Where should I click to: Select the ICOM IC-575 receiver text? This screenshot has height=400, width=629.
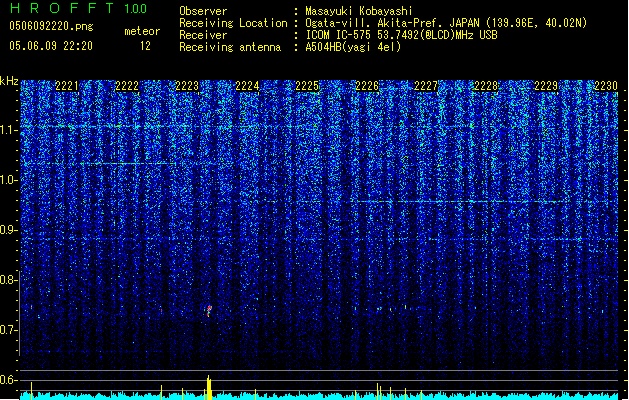(x=402, y=35)
